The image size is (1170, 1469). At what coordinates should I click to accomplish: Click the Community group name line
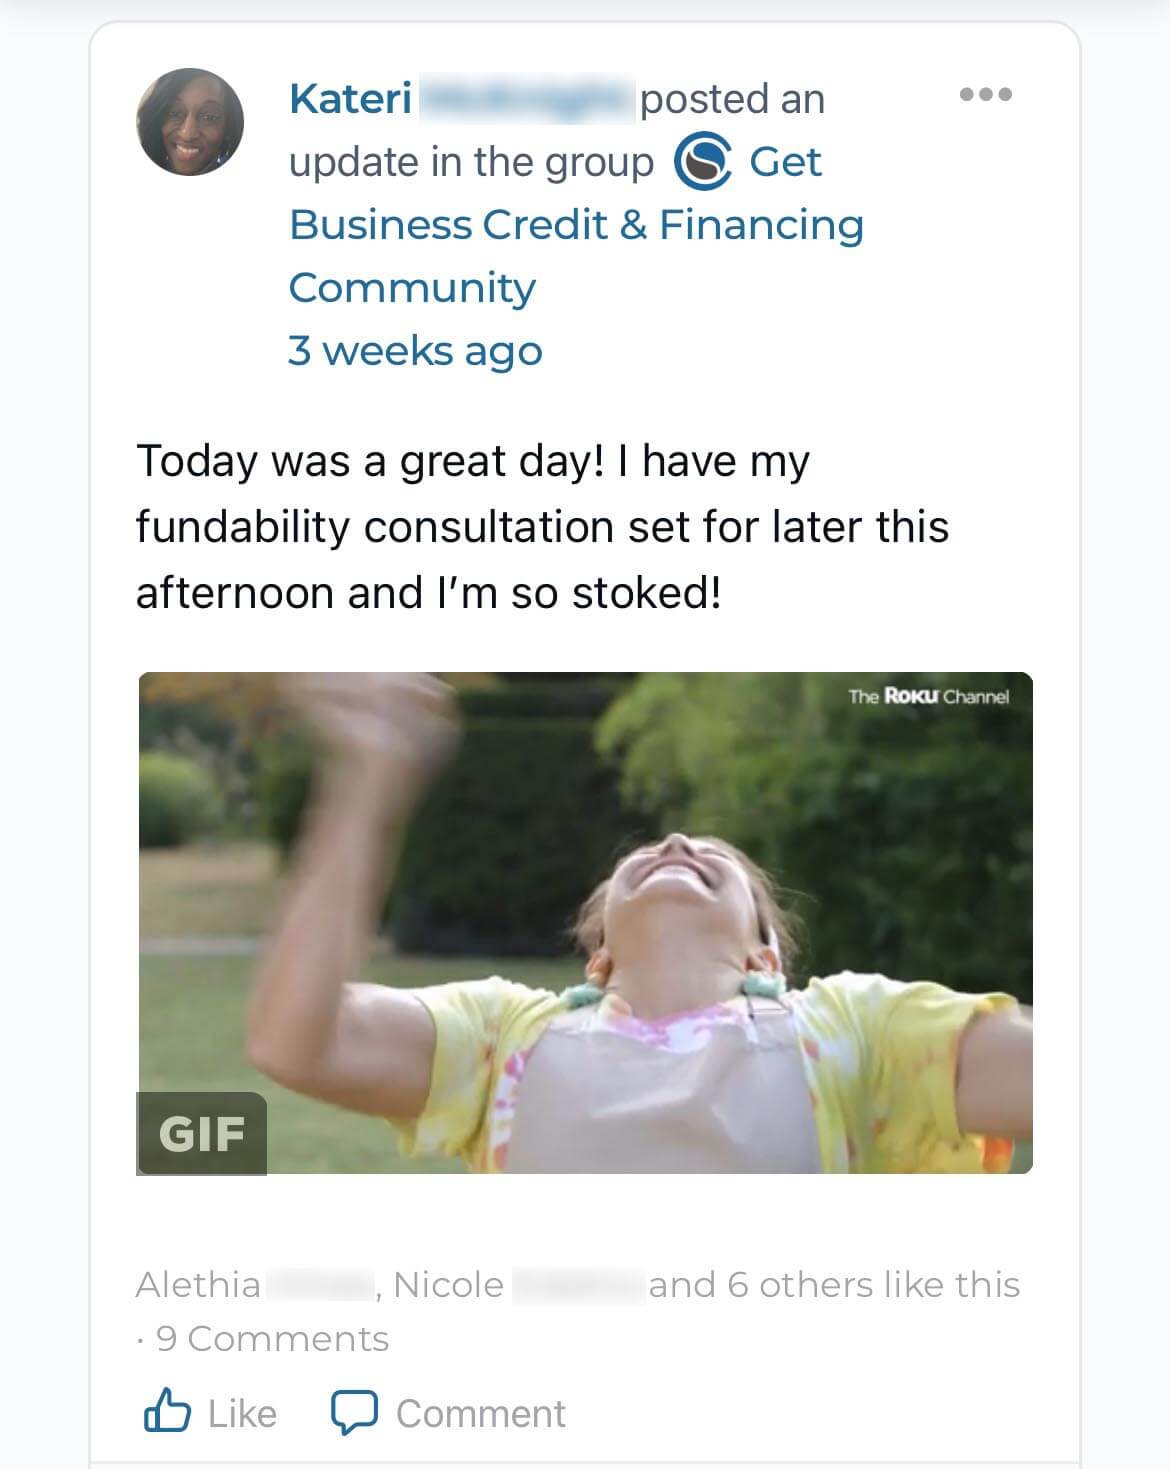(x=412, y=289)
